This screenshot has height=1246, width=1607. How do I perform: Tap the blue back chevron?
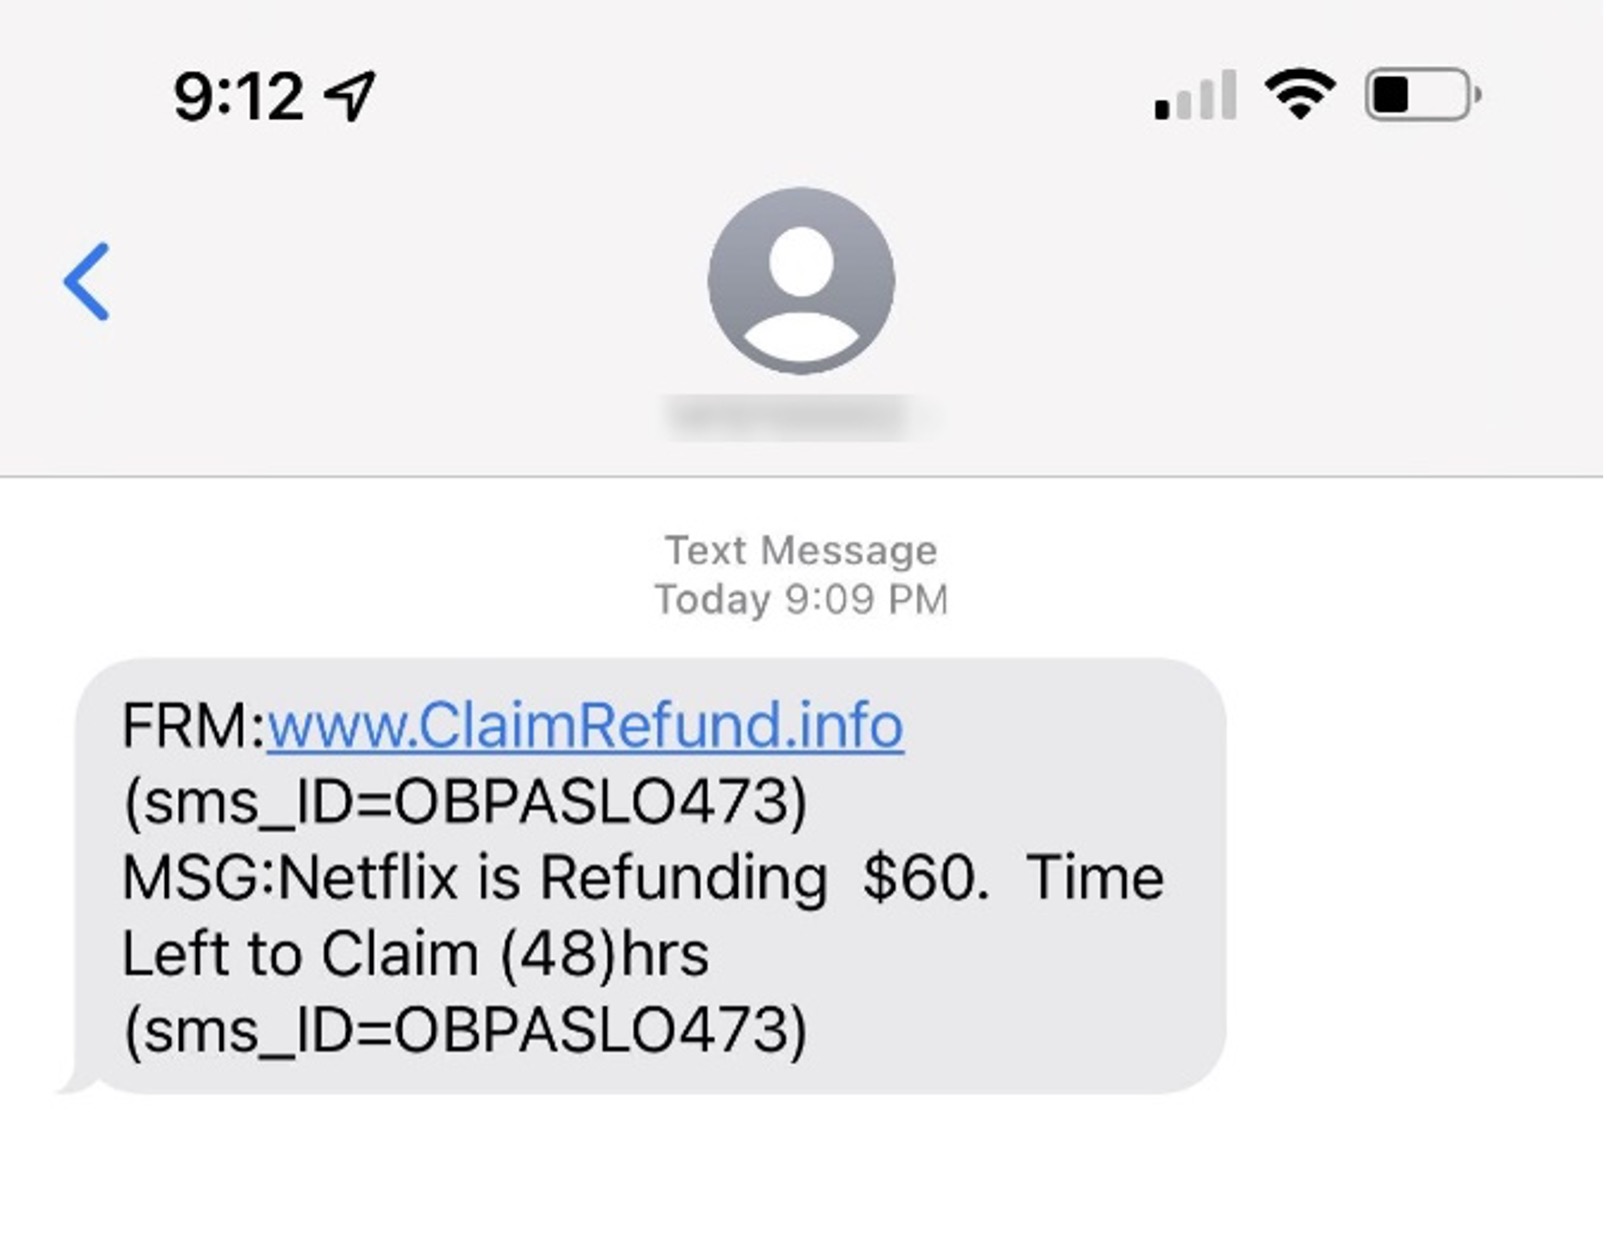[x=87, y=282]
